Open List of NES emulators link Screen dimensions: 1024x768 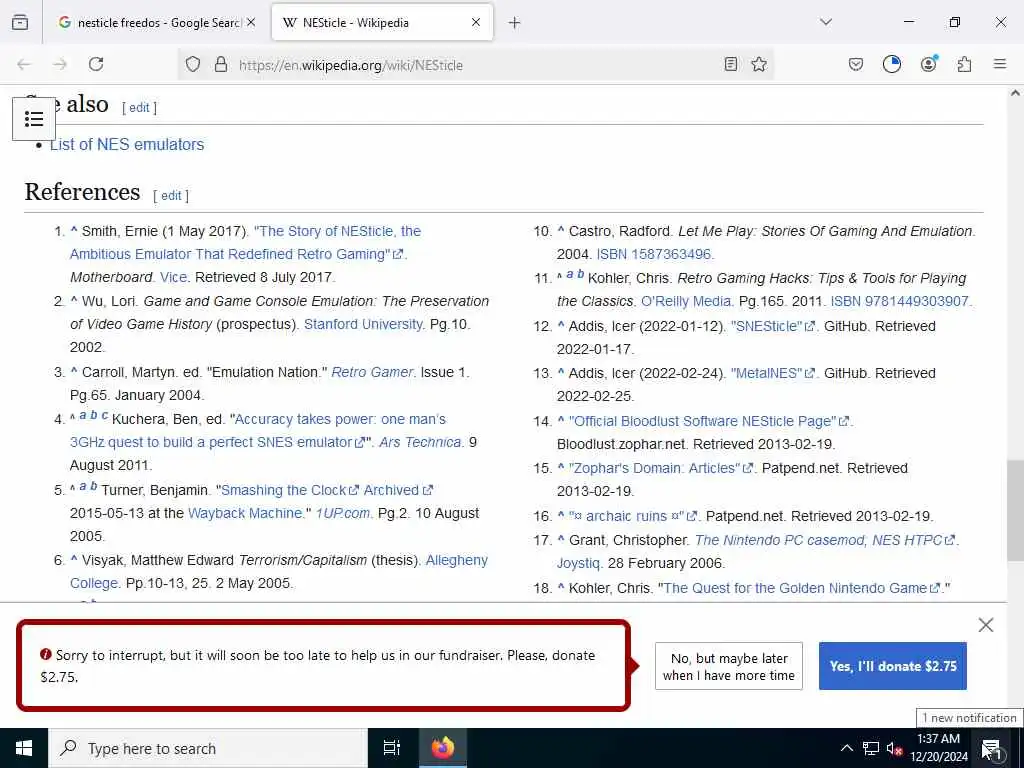coord(127,144)
